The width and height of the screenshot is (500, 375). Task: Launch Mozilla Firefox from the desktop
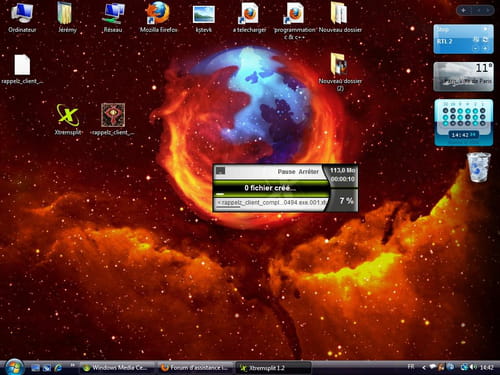tap(158, 17)
